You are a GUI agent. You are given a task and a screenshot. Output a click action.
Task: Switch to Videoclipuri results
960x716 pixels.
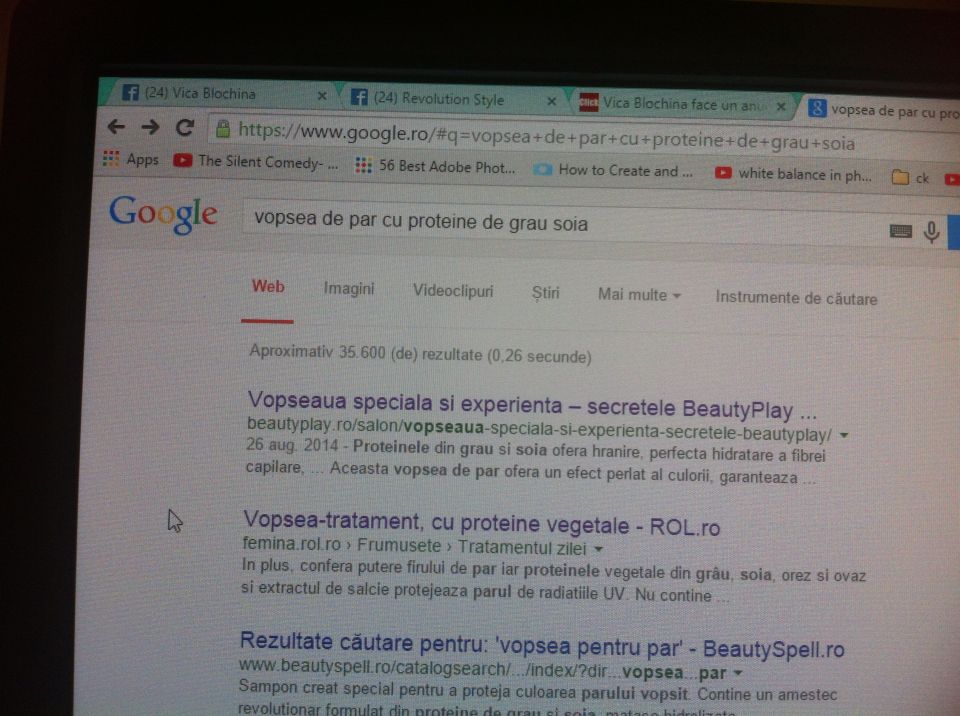coord(453,291)
